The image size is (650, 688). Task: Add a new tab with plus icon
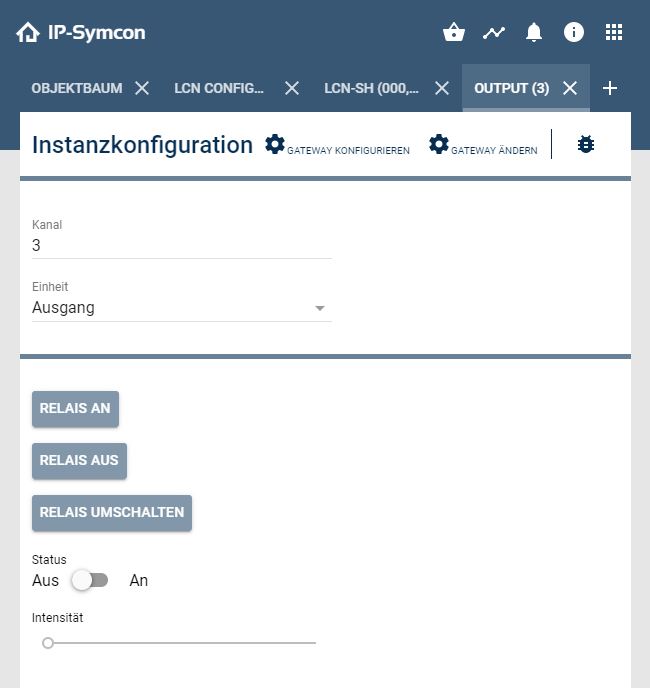click(610, 88)
